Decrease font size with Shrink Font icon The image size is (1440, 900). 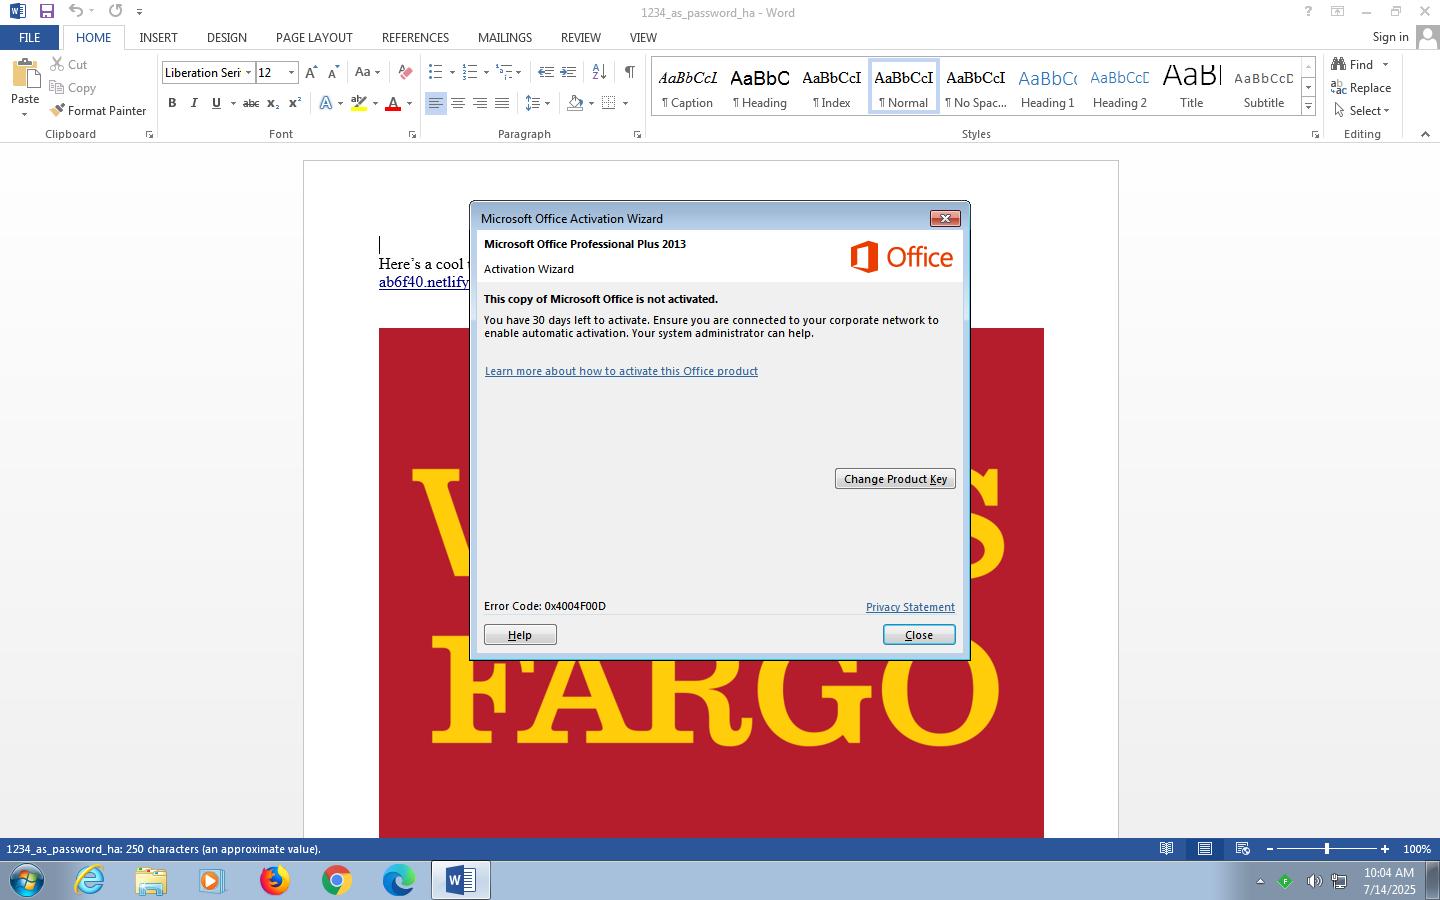click(x=334, y=72)
